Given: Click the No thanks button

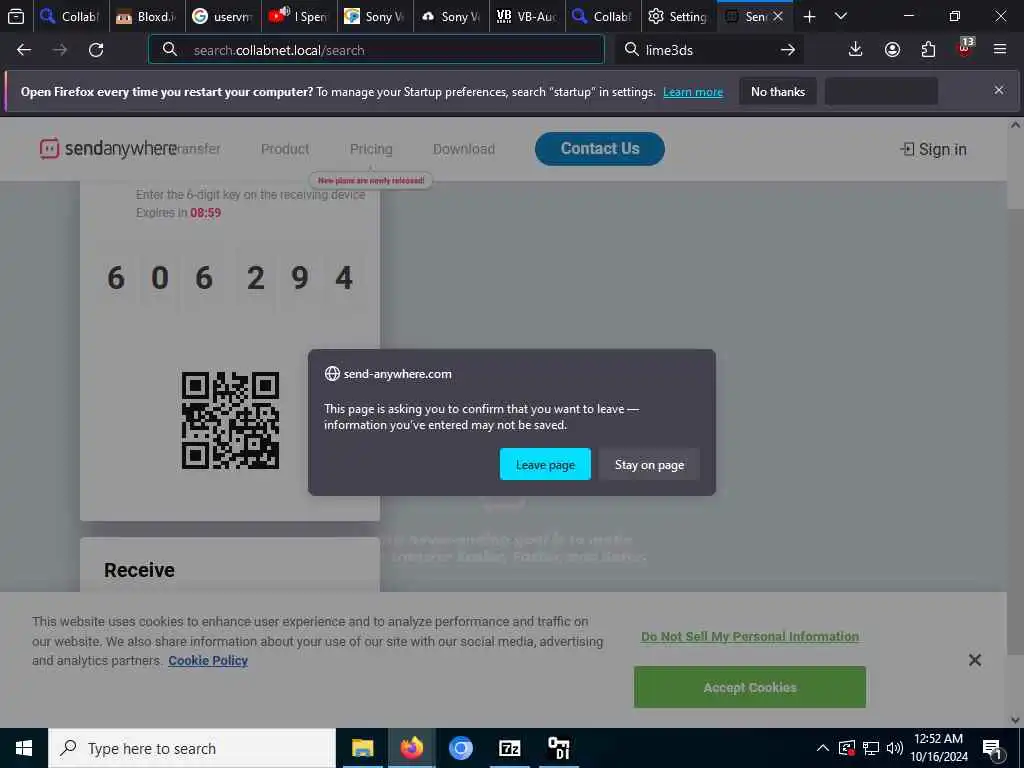Looking at the screenshot, I should [778, 91].
